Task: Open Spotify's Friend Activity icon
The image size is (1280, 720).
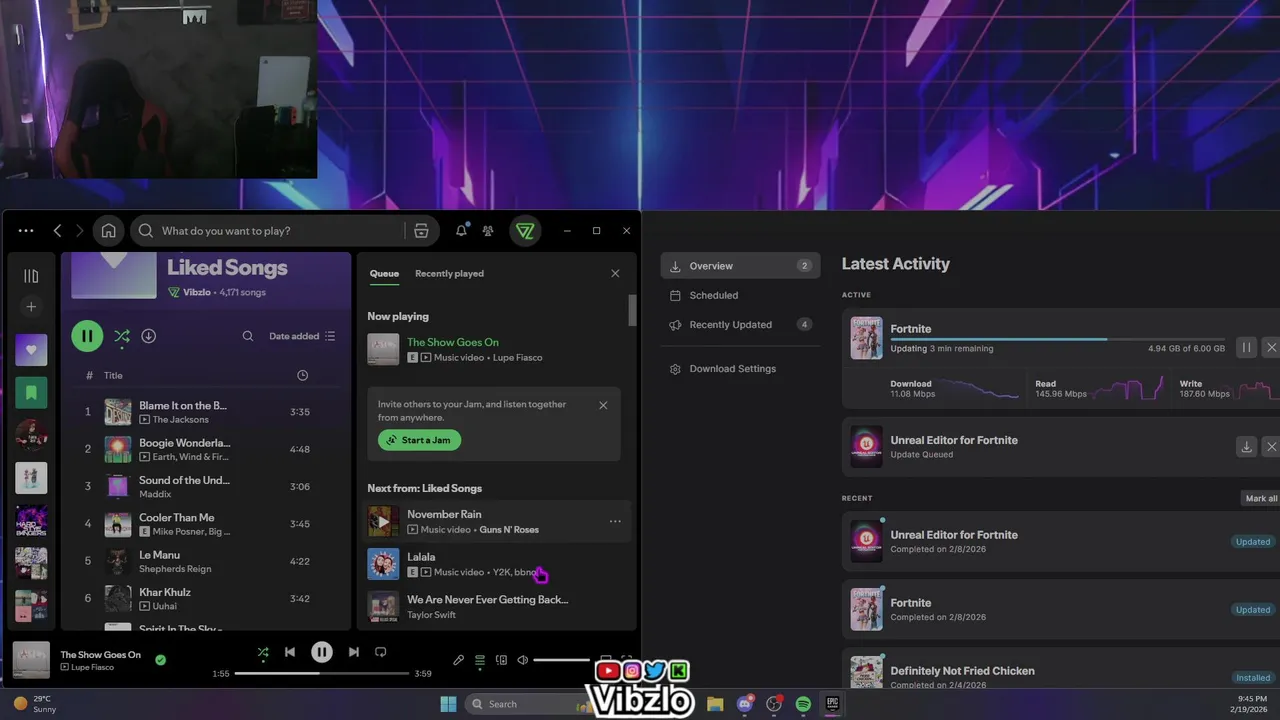Action: point(488,231)
